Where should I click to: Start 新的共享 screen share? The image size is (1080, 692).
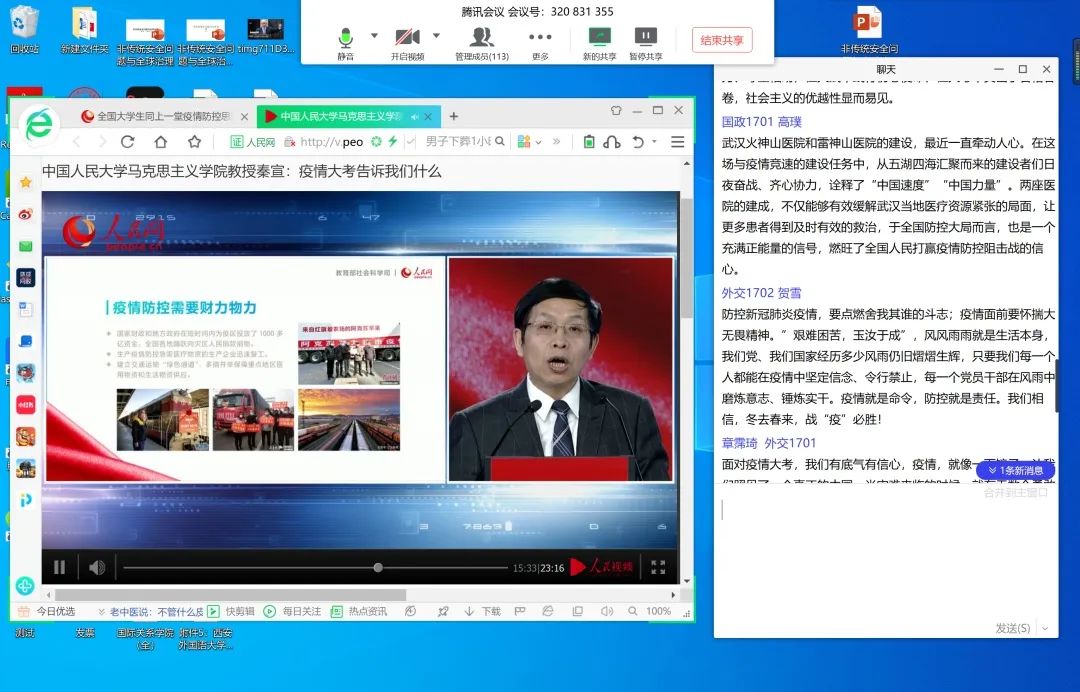pyautogui.click(x=599, y=38)
